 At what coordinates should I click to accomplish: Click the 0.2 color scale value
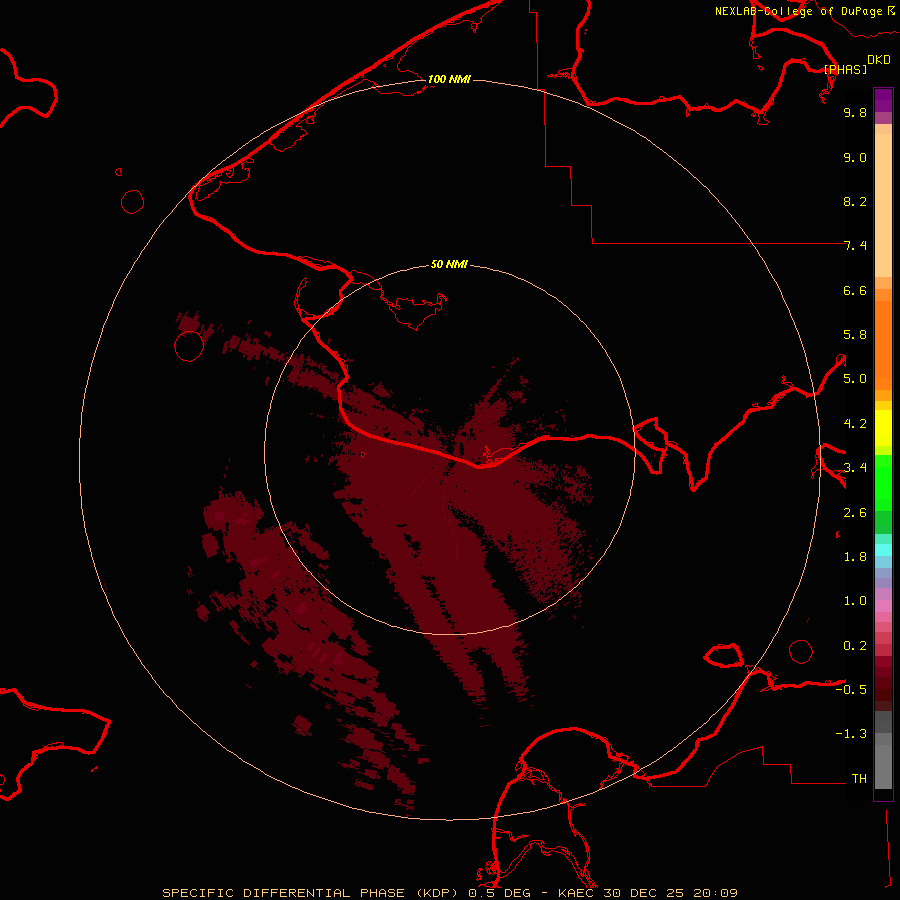tap(855, 646)
